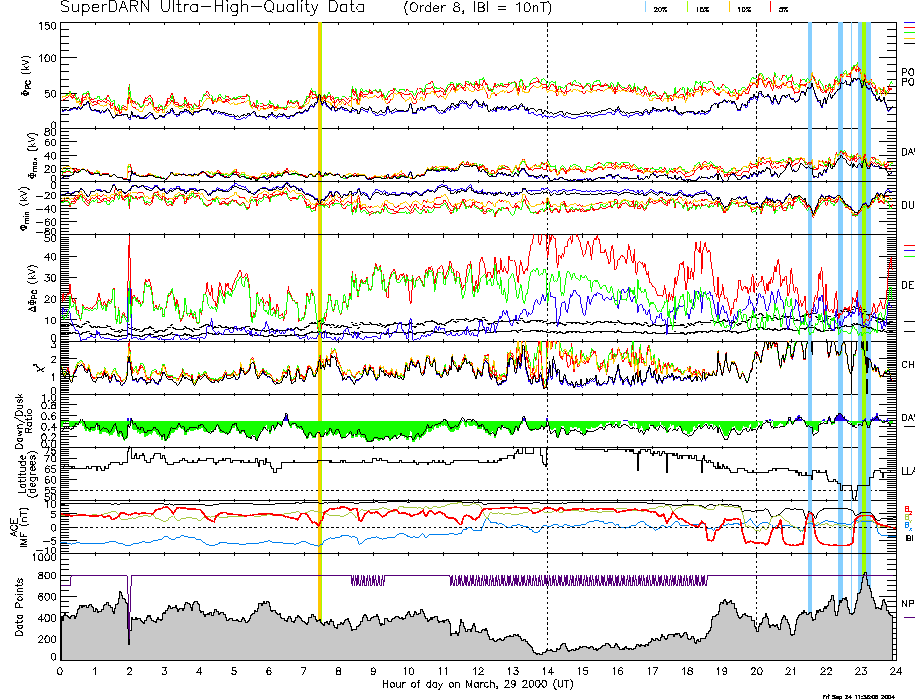This screenshot has height=700, width=915.
Task: Select the green vertical band near 23 UT
Action: [861, 300]
